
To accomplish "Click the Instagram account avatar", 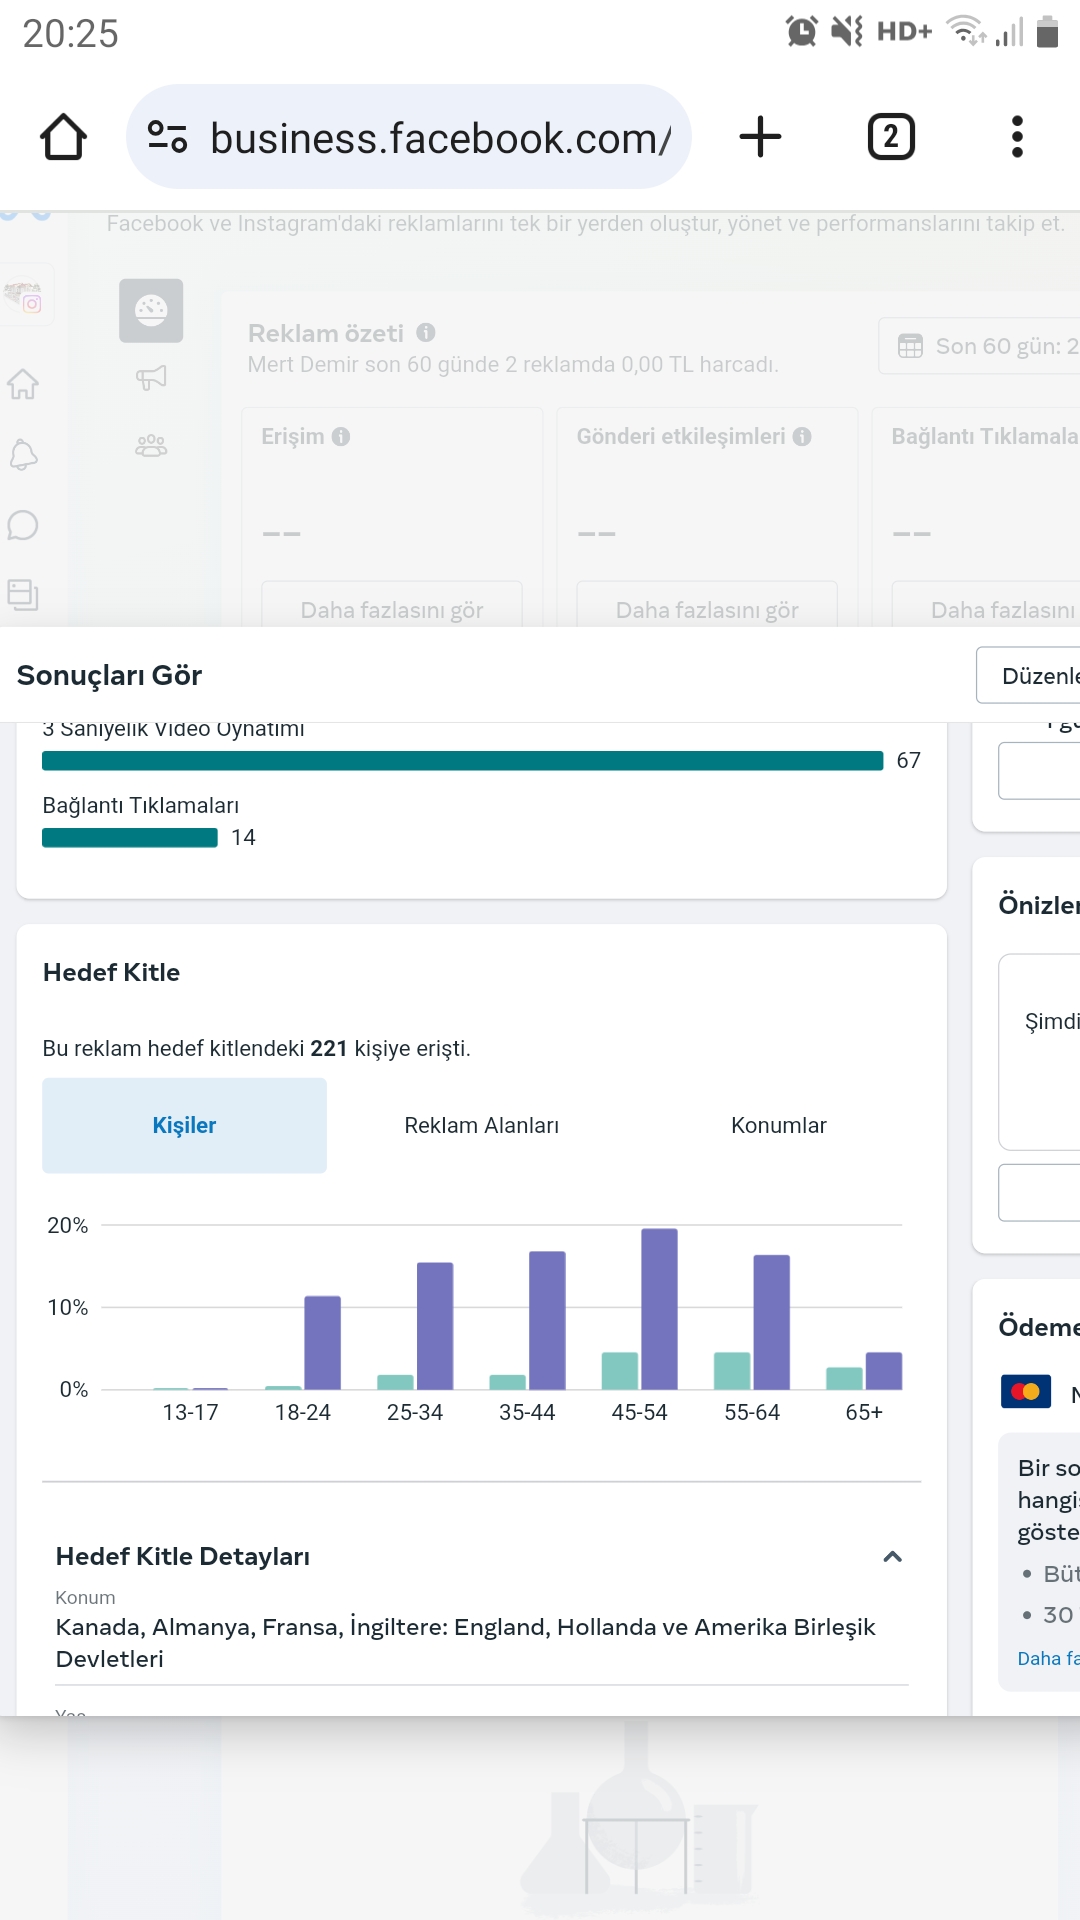I will point(24,295).
